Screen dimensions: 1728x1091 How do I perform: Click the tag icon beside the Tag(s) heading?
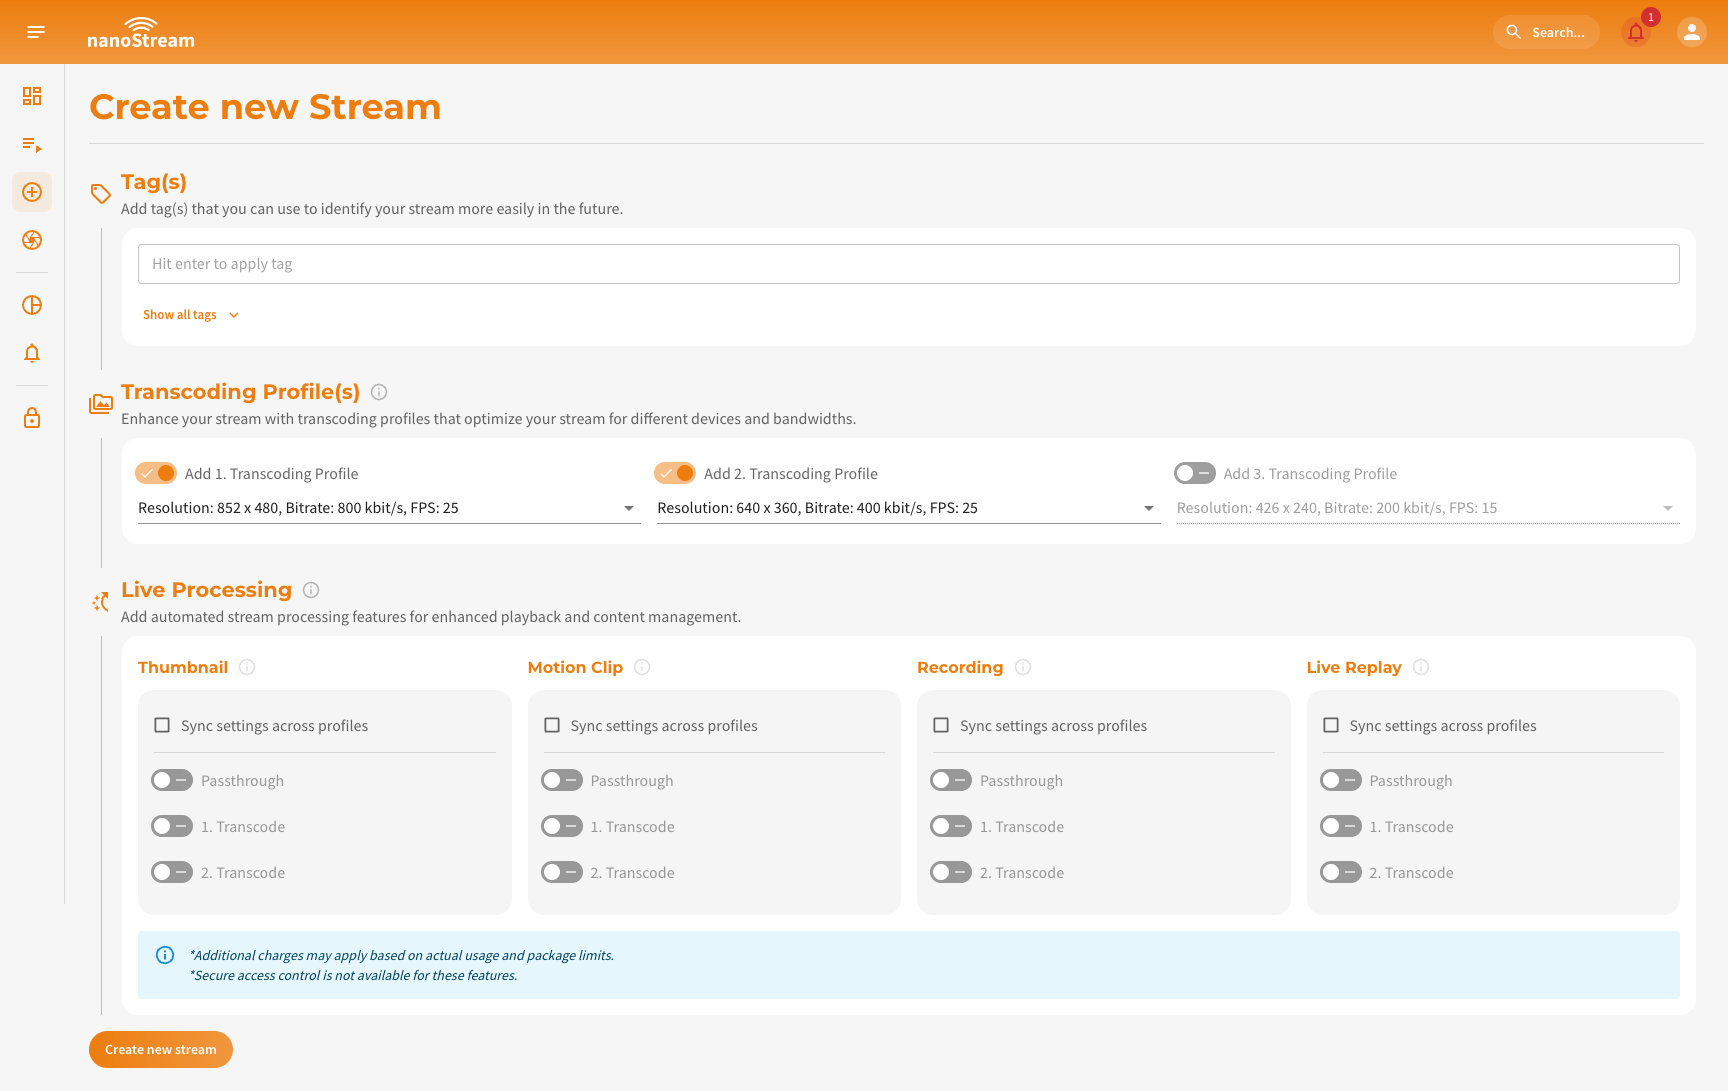pos(101,193)
